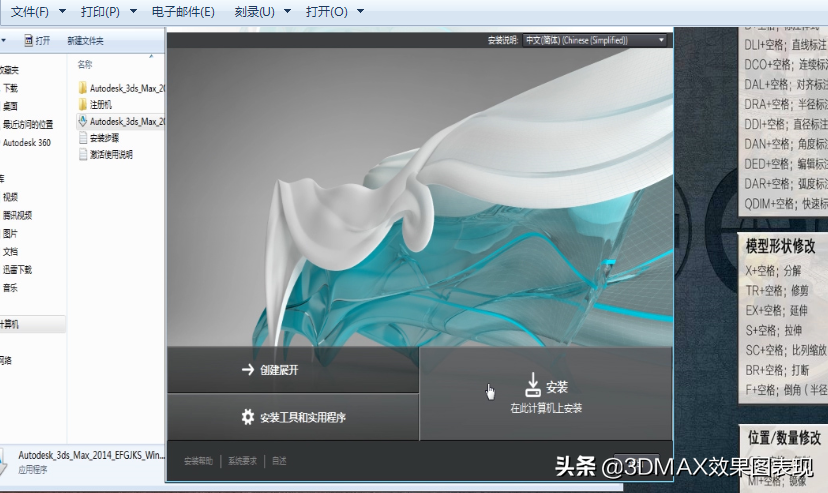Select 视频 library in navigation pane
This screenshot has width=828, height=493.
tap(10, 197)
